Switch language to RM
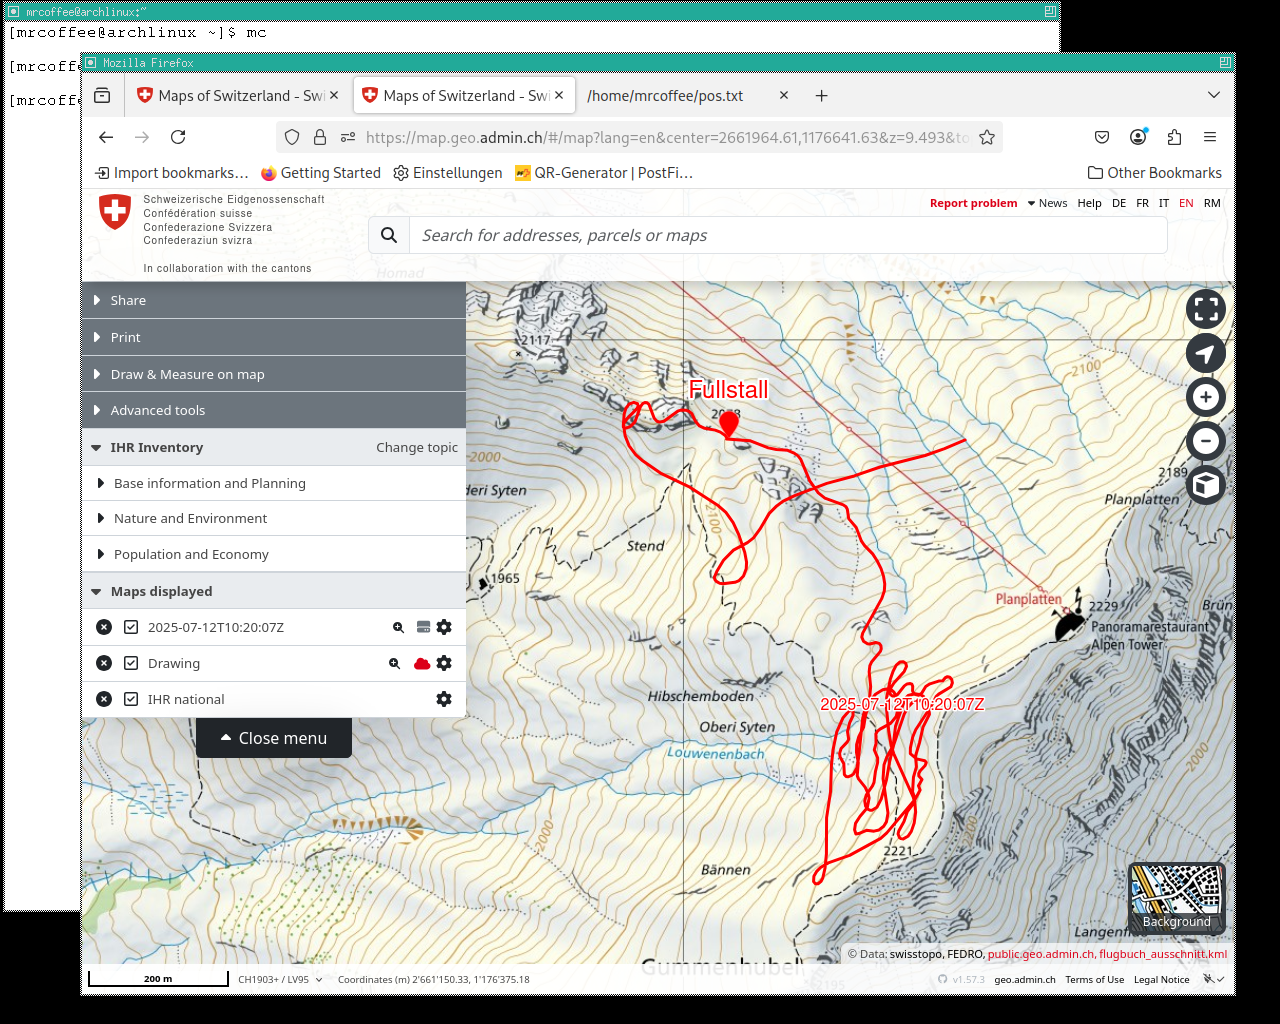The image size is (1280, 1024). [1212, 203]
